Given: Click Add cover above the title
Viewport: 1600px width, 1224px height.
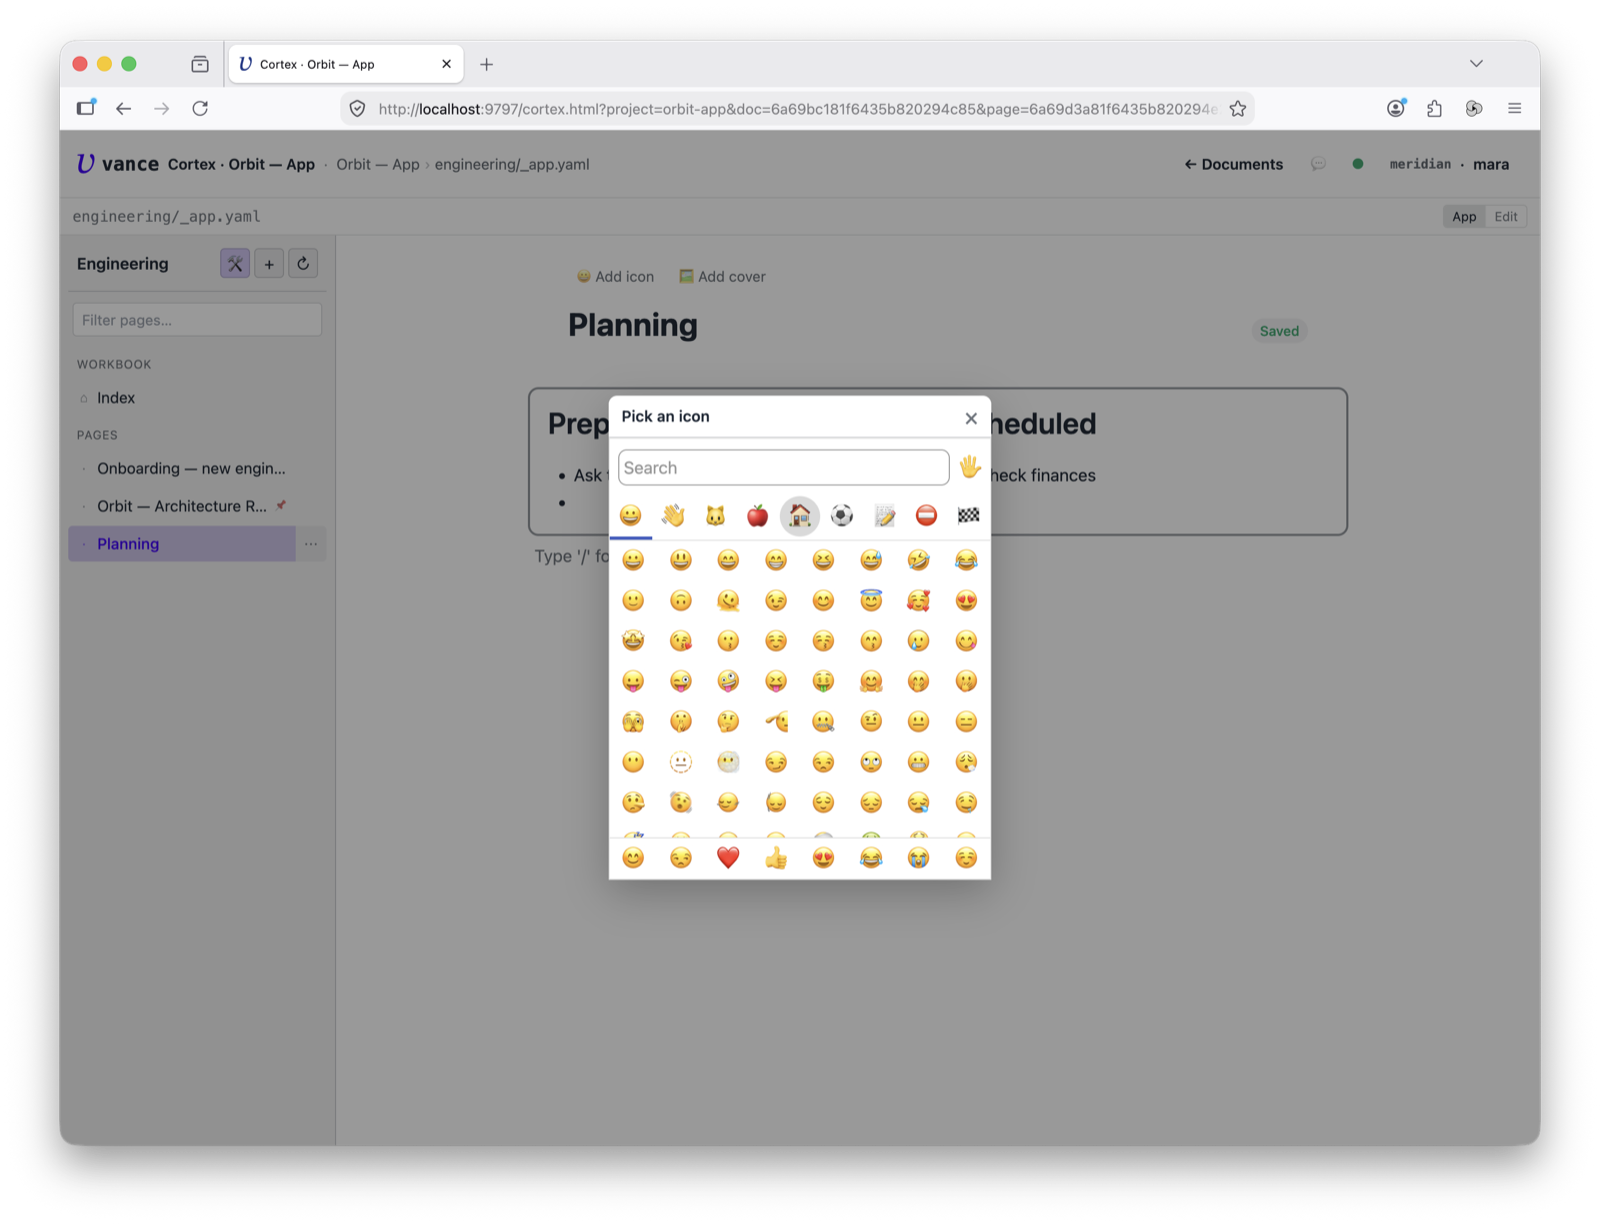Looking at the screenshot, I should click(x=722, y=277).
